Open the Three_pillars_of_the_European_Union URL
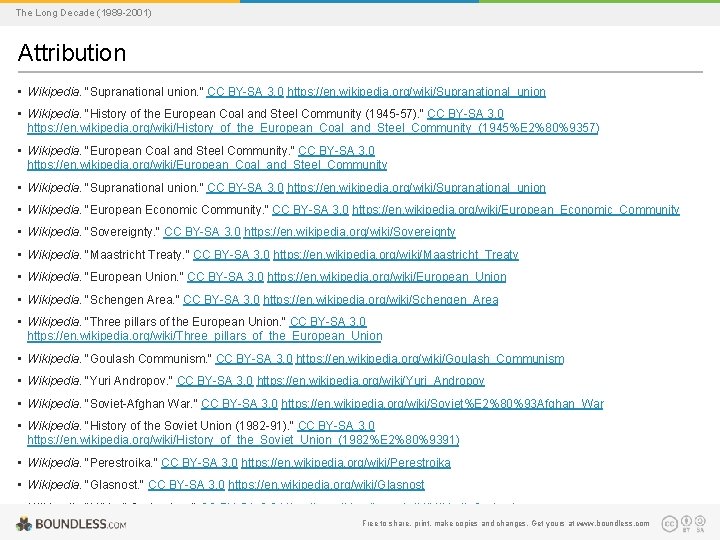Screen dimensions: 720x540 pyautogui.click(x=205, y=336)
